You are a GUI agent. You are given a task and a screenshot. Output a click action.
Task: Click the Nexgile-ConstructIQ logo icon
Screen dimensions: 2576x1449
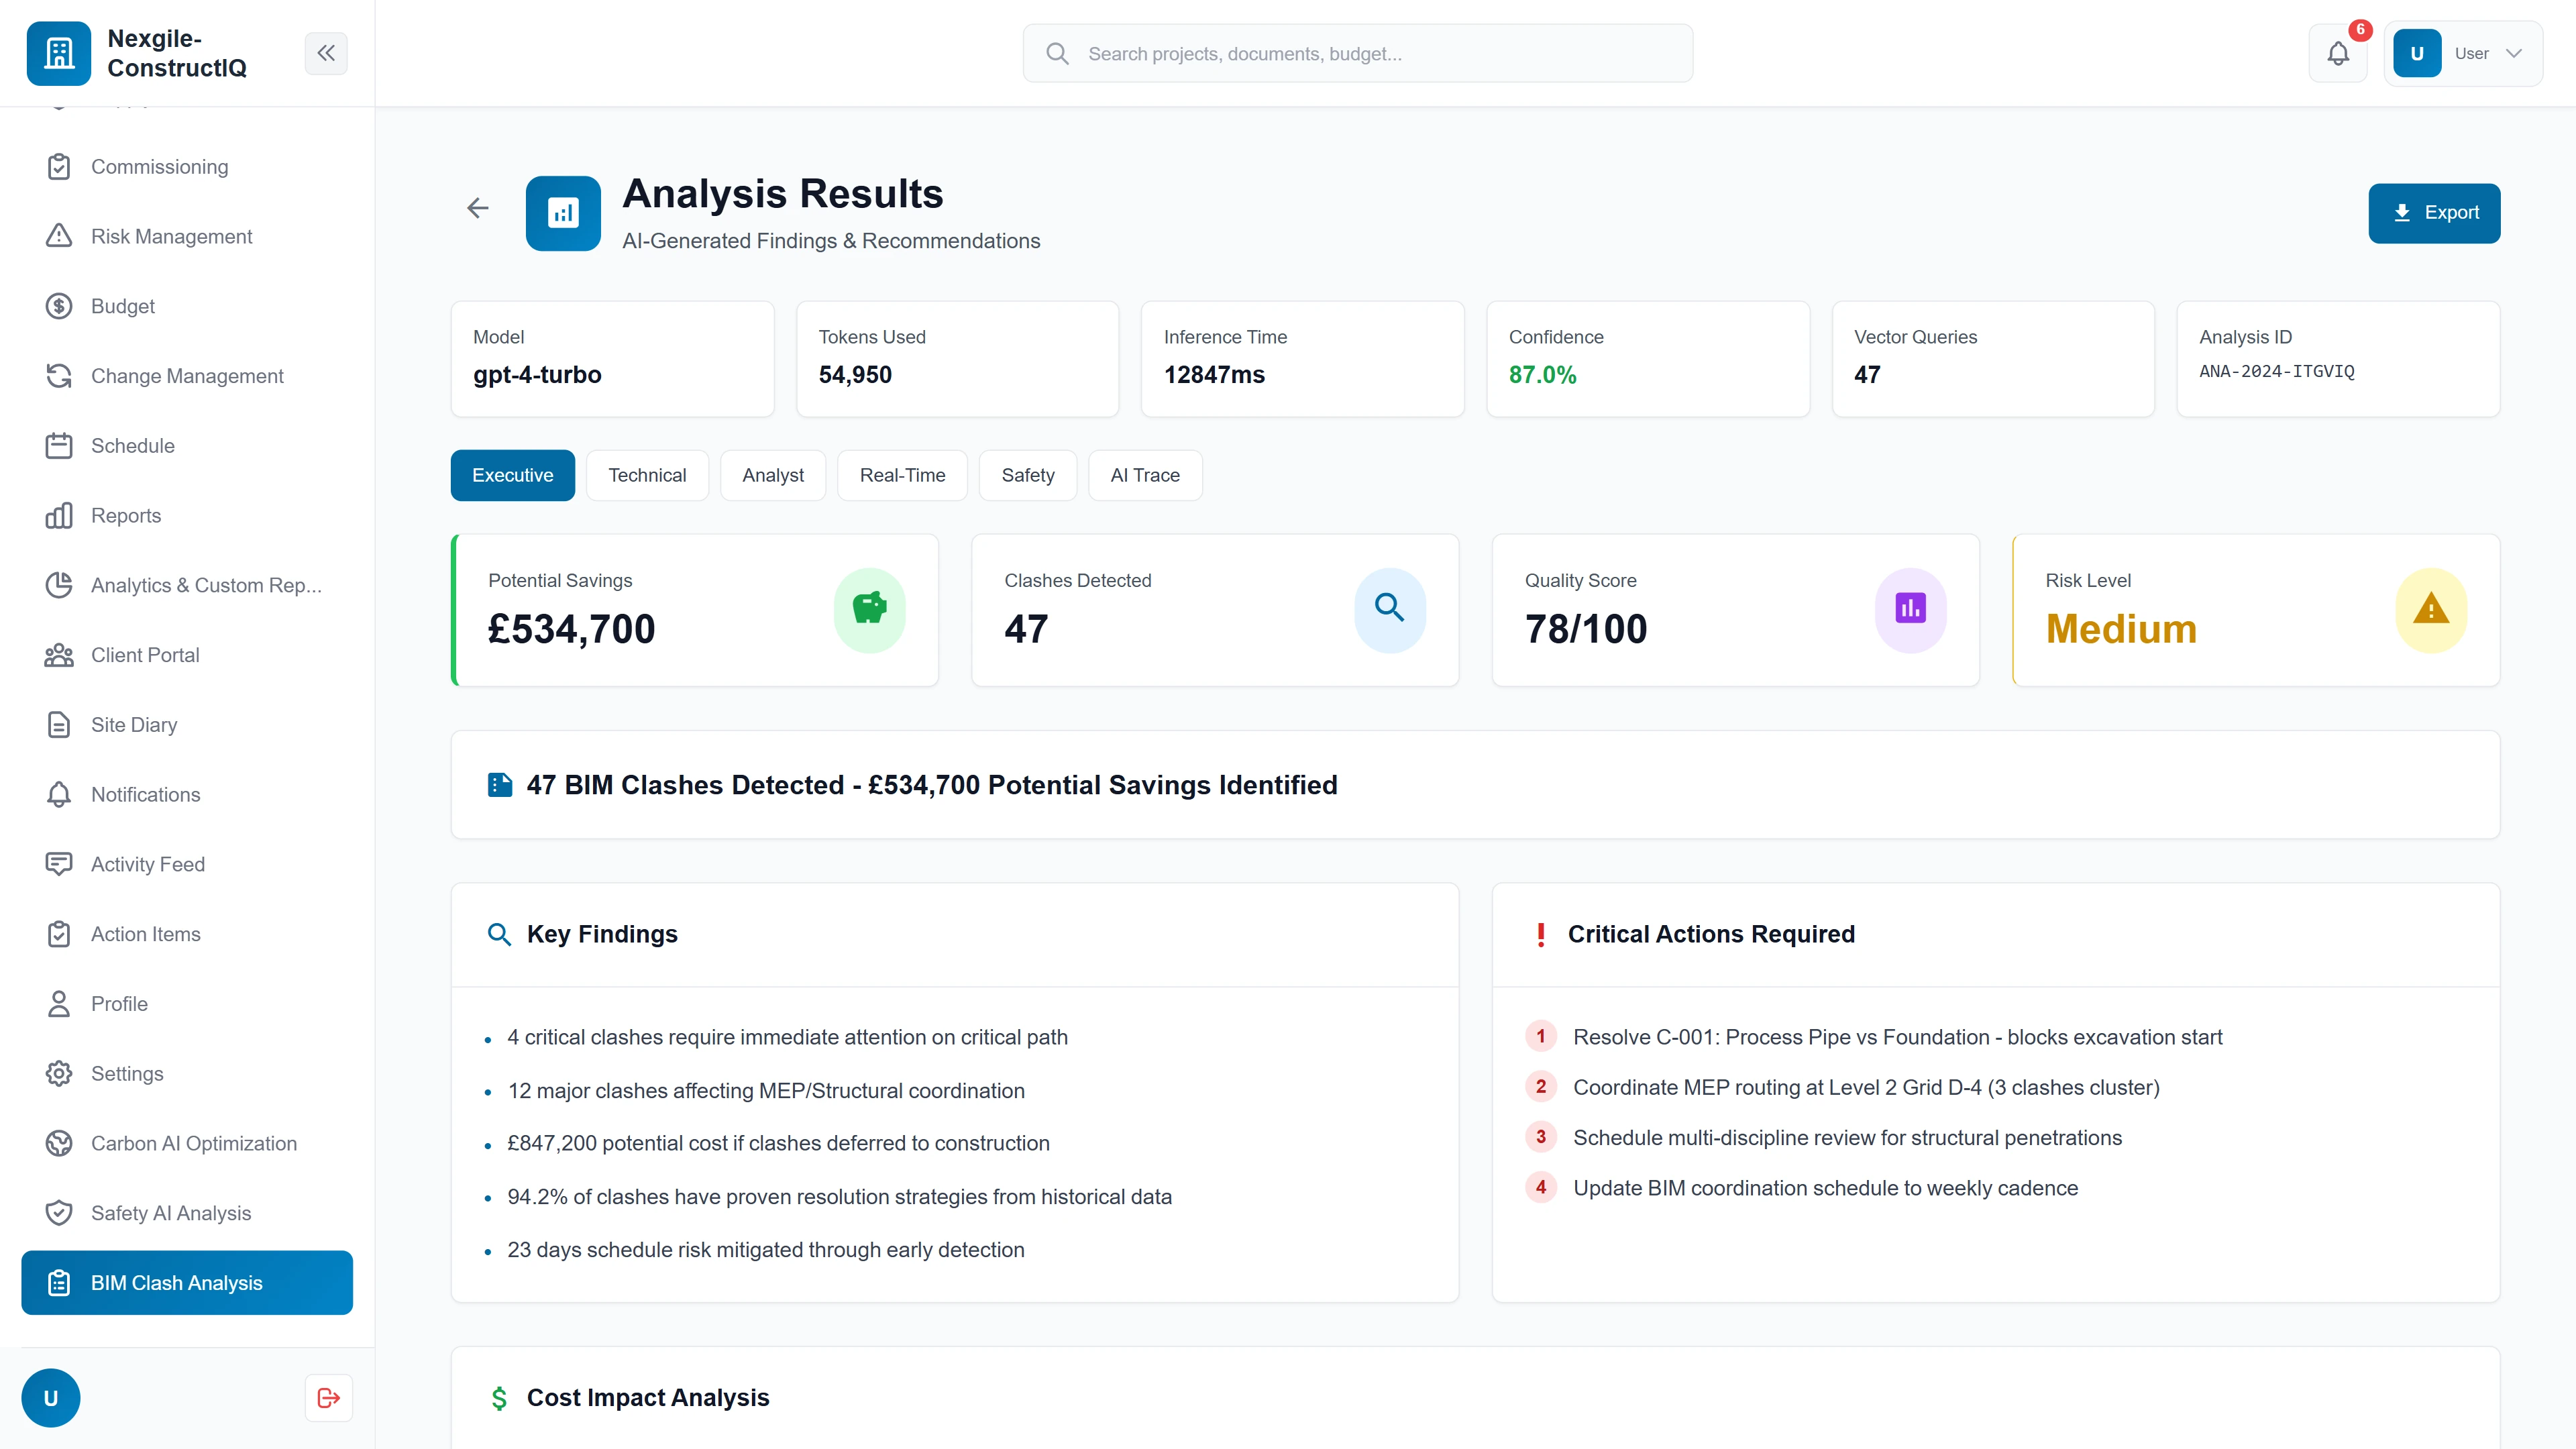click(x=58, y=53)
